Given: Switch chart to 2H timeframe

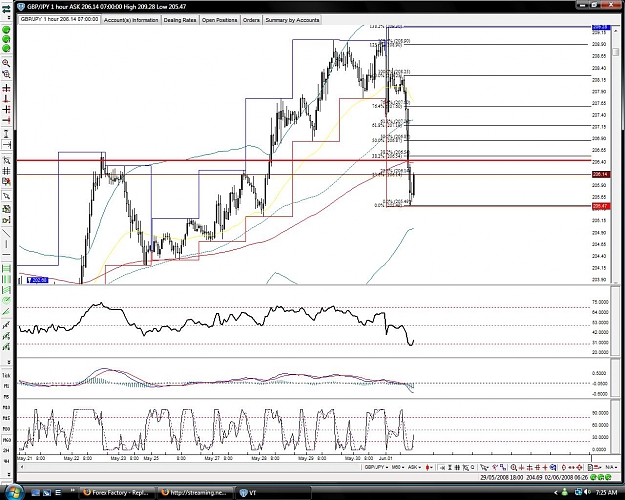Looking at the screenshot, I should point(6,450).
